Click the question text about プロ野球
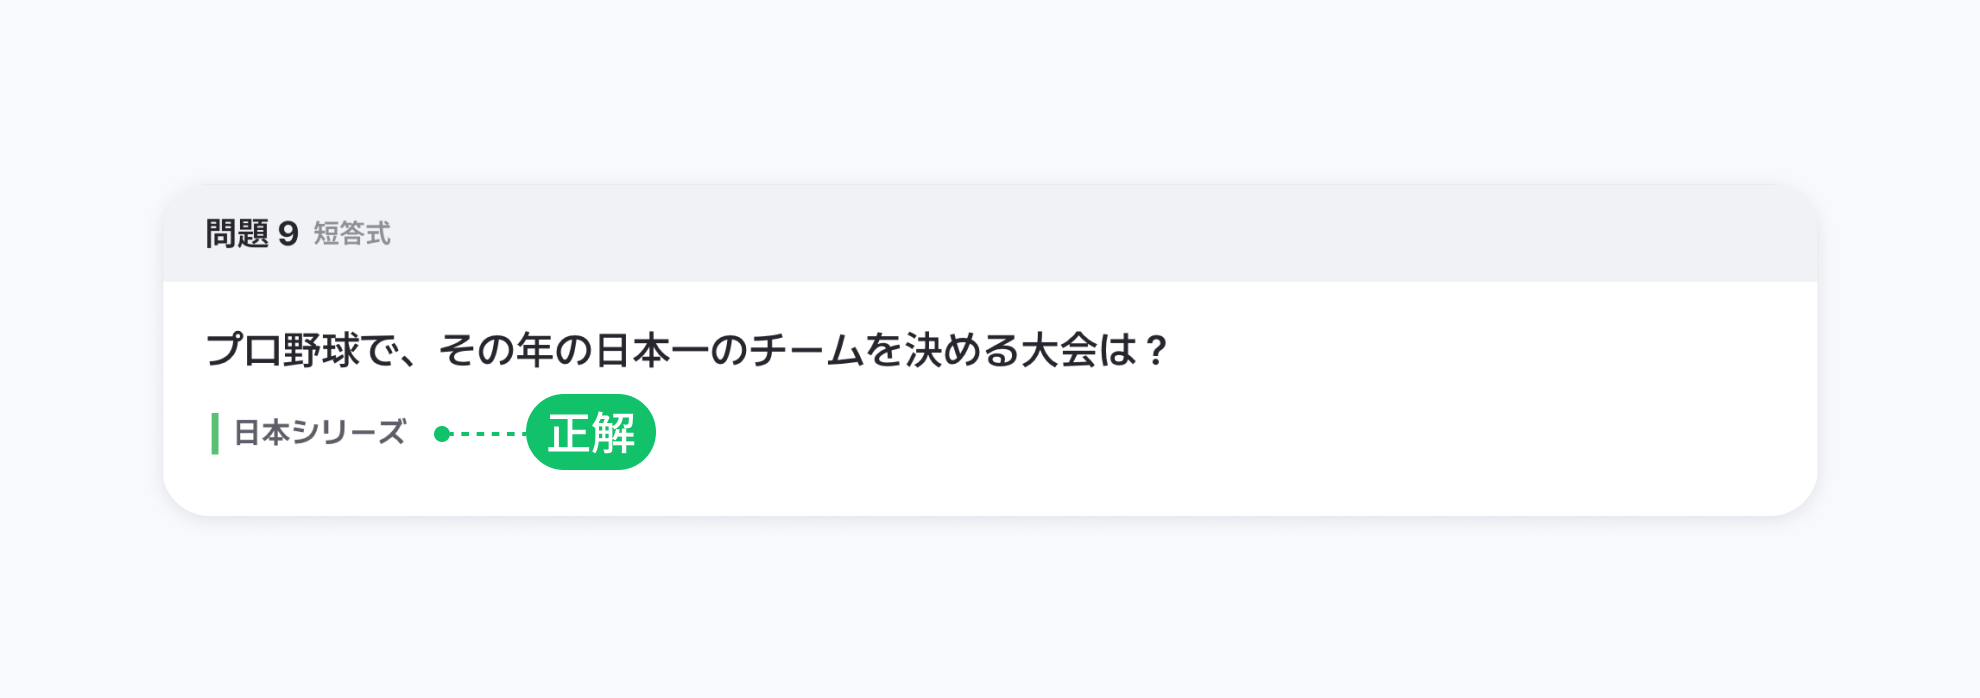The image size is (1980, 698). [x=686, y=350]
